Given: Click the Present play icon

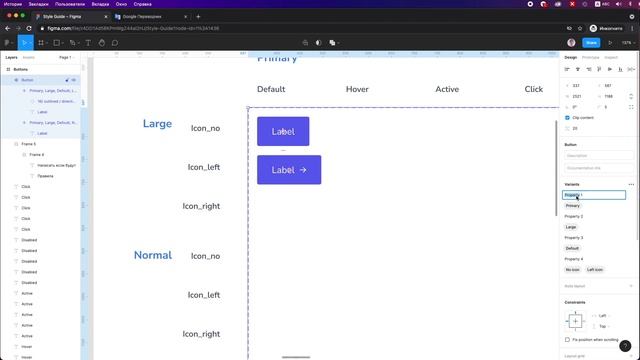Looking at the screenshot, I should click(610, 43).
